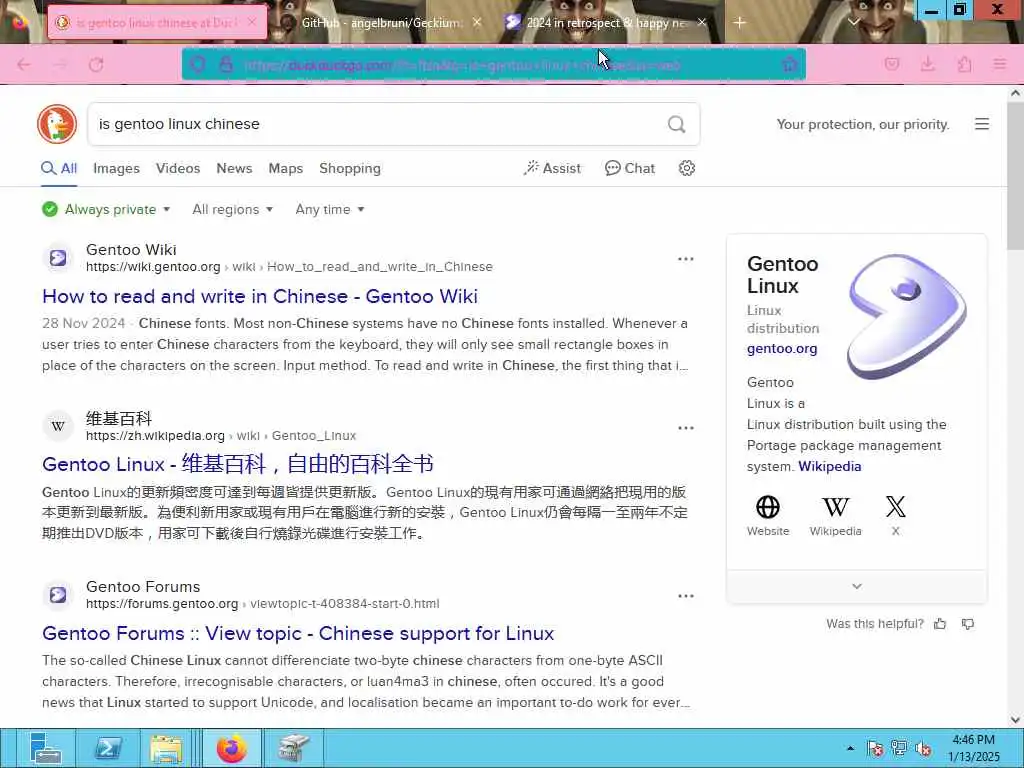Open search settings gear icon
The image size is (1024, 768).
(x=686, y=168)
